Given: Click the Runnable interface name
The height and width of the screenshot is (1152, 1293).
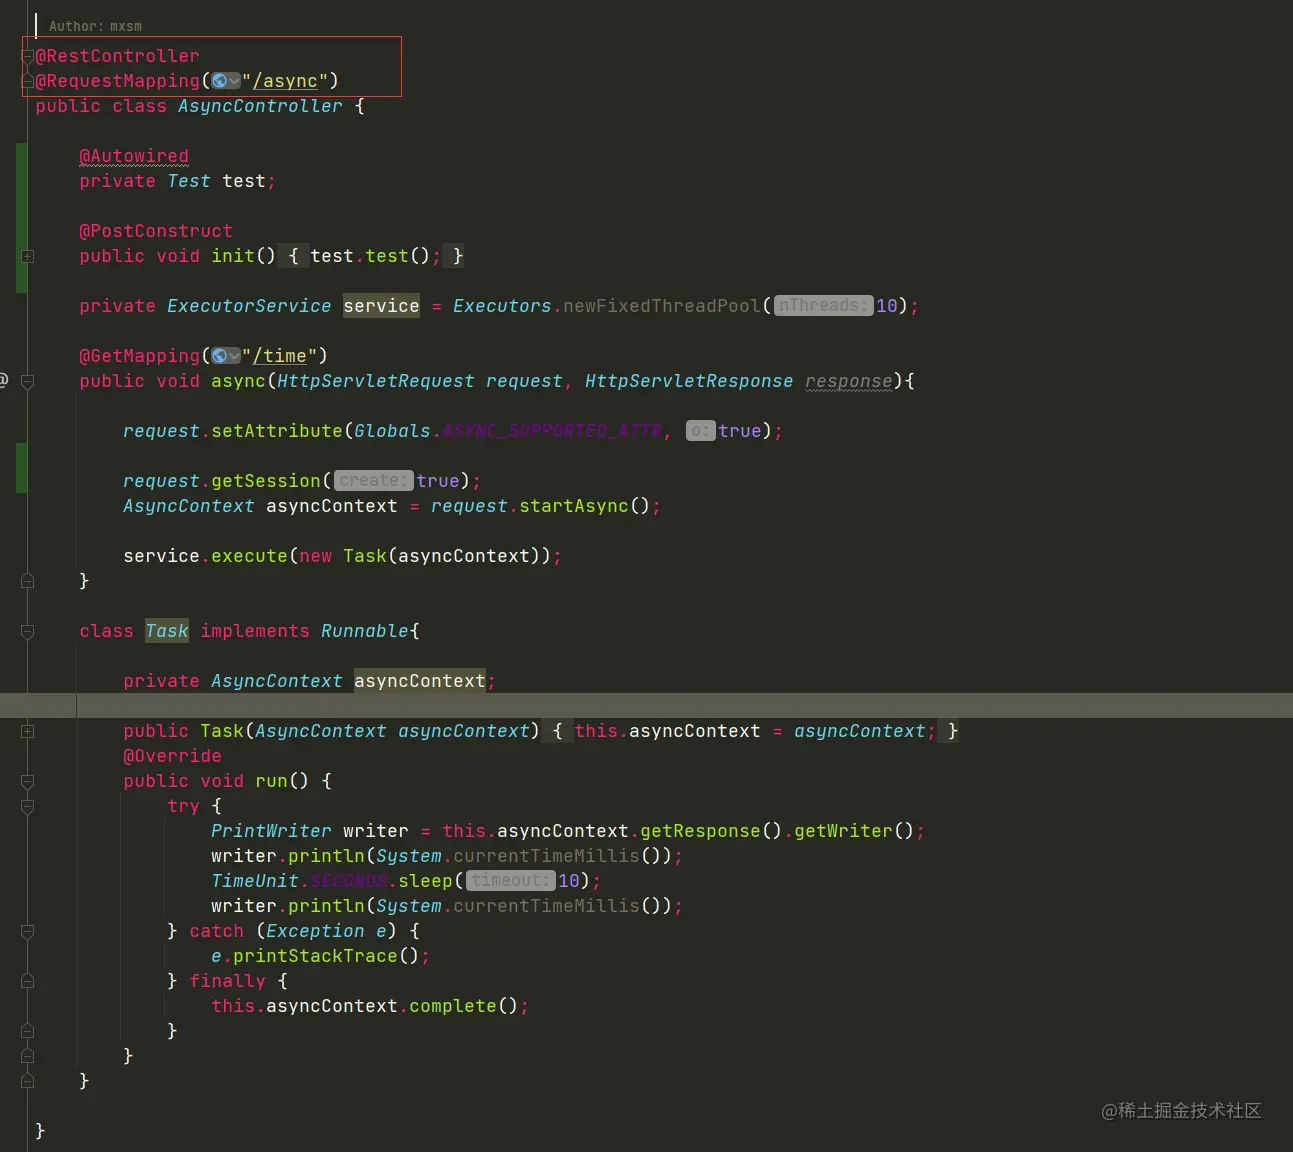Looking at the screenshot, I should (x=365, y=631).
